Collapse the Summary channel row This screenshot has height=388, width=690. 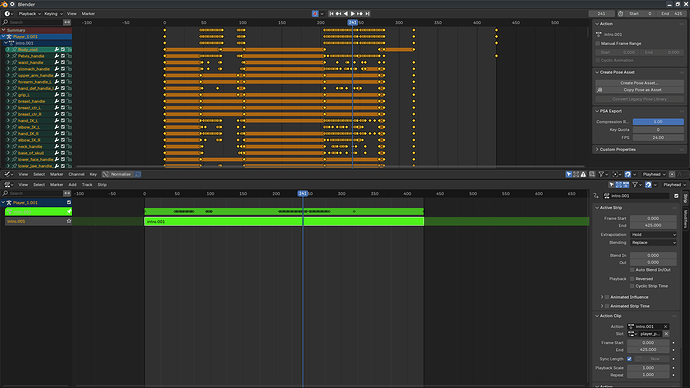[4, 30]
